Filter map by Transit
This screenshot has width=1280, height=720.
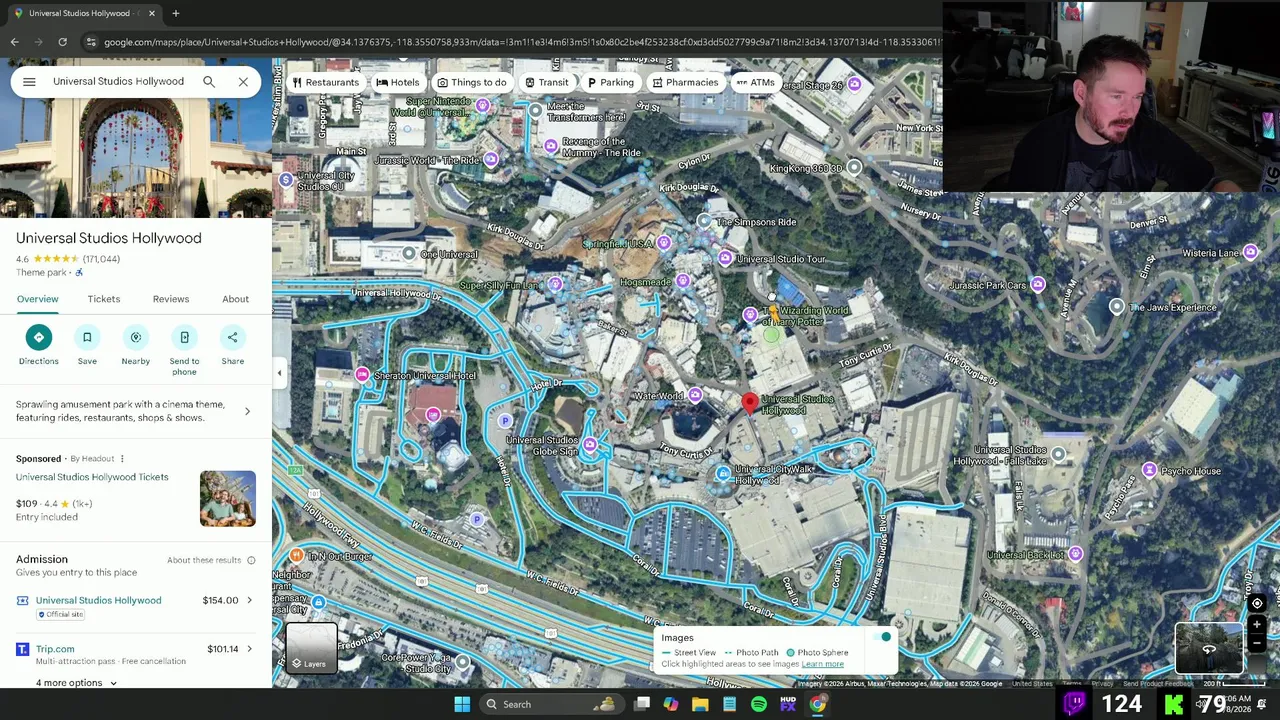tap(546, 82)
